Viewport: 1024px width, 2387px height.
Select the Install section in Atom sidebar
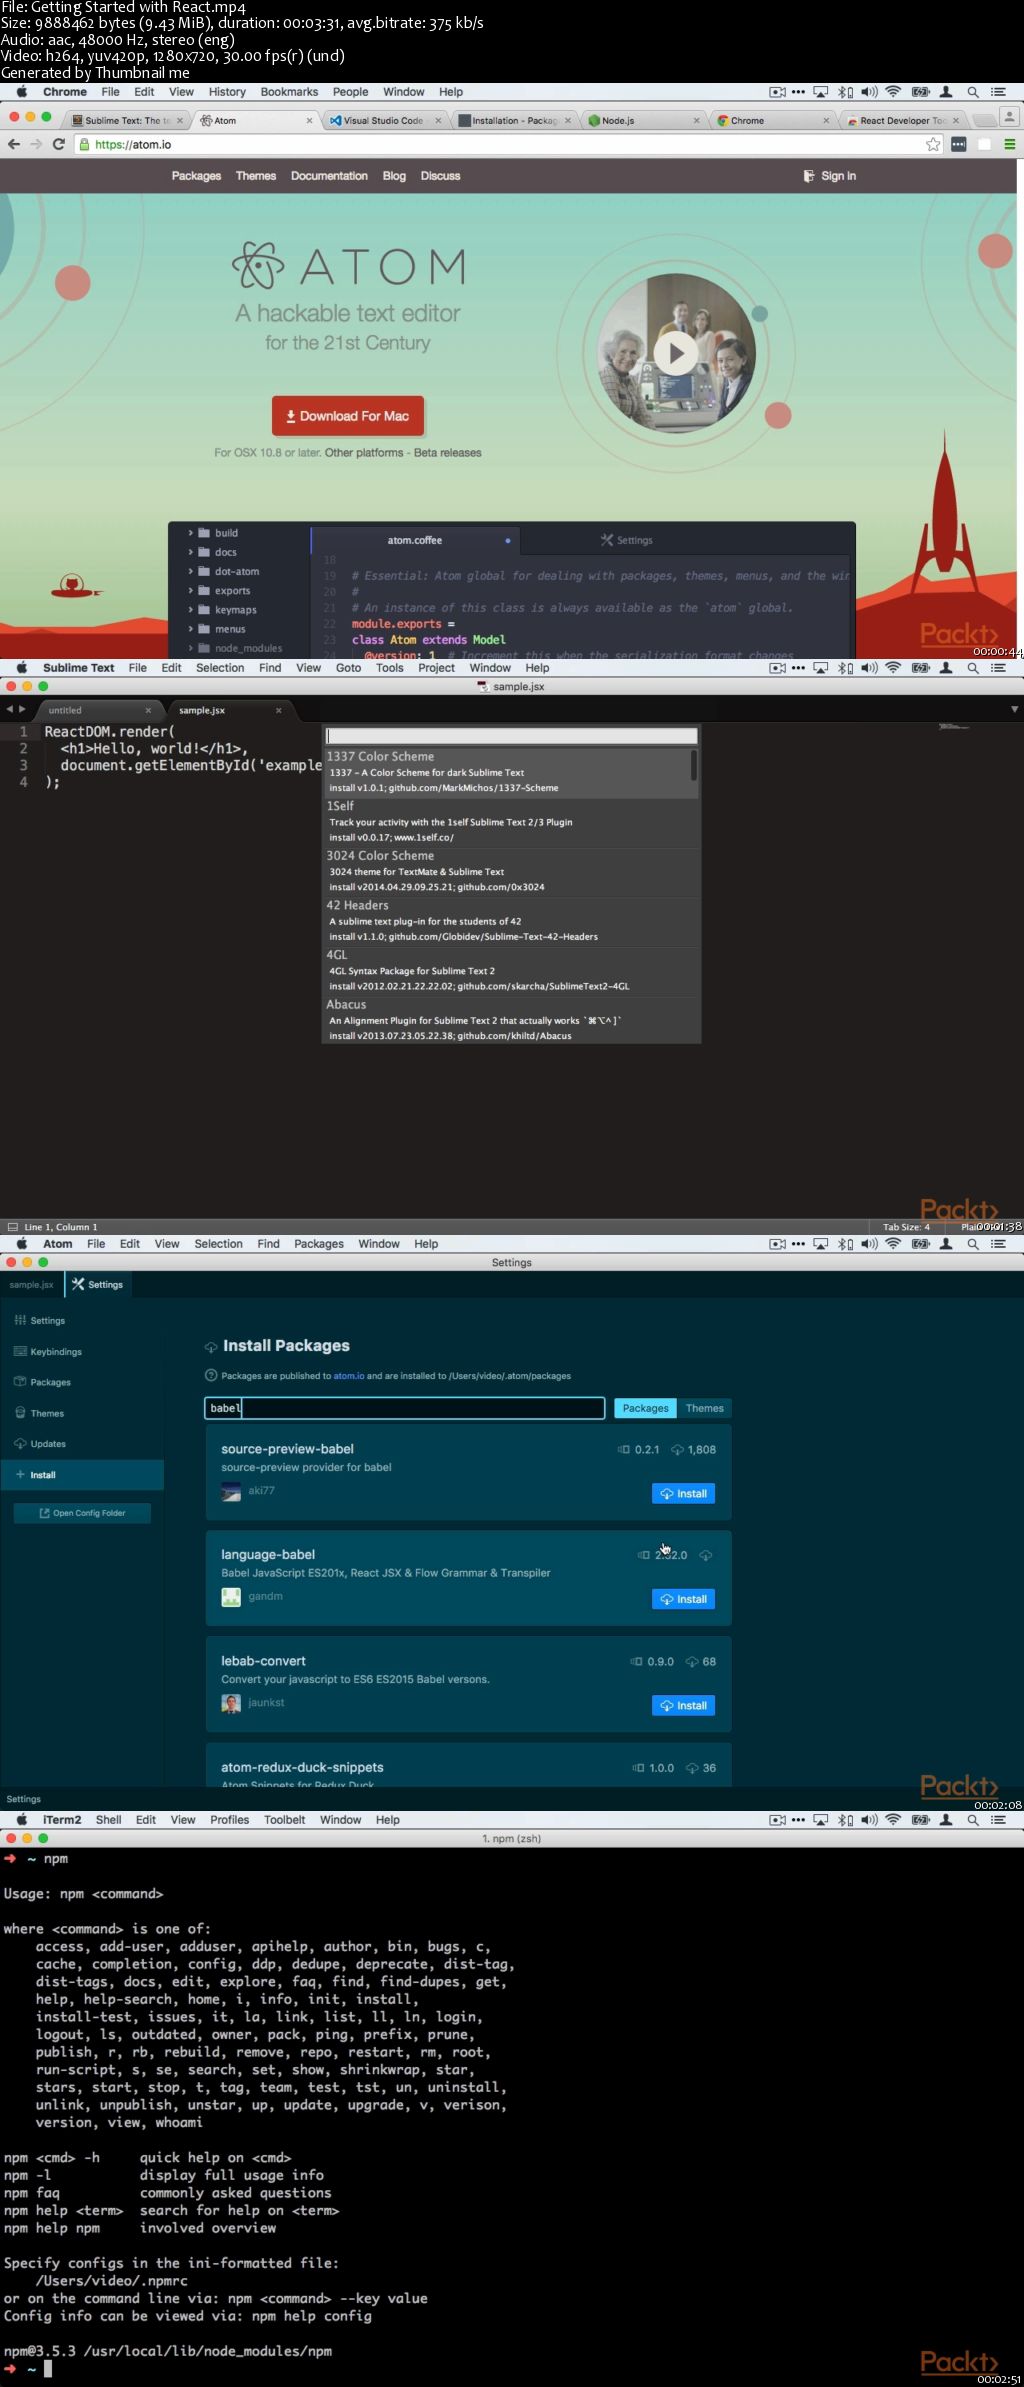(82, 1475)
